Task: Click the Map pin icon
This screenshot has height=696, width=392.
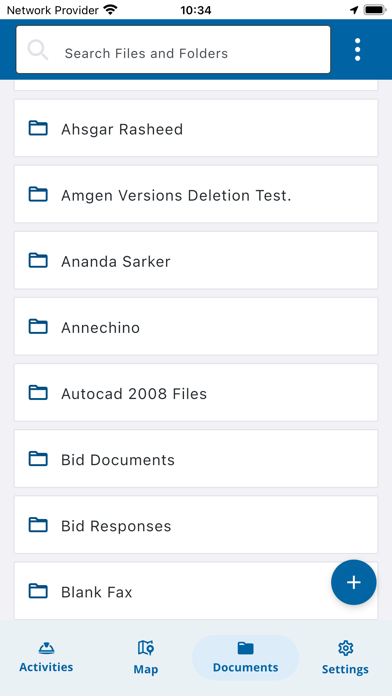Action: coord(146,648)
